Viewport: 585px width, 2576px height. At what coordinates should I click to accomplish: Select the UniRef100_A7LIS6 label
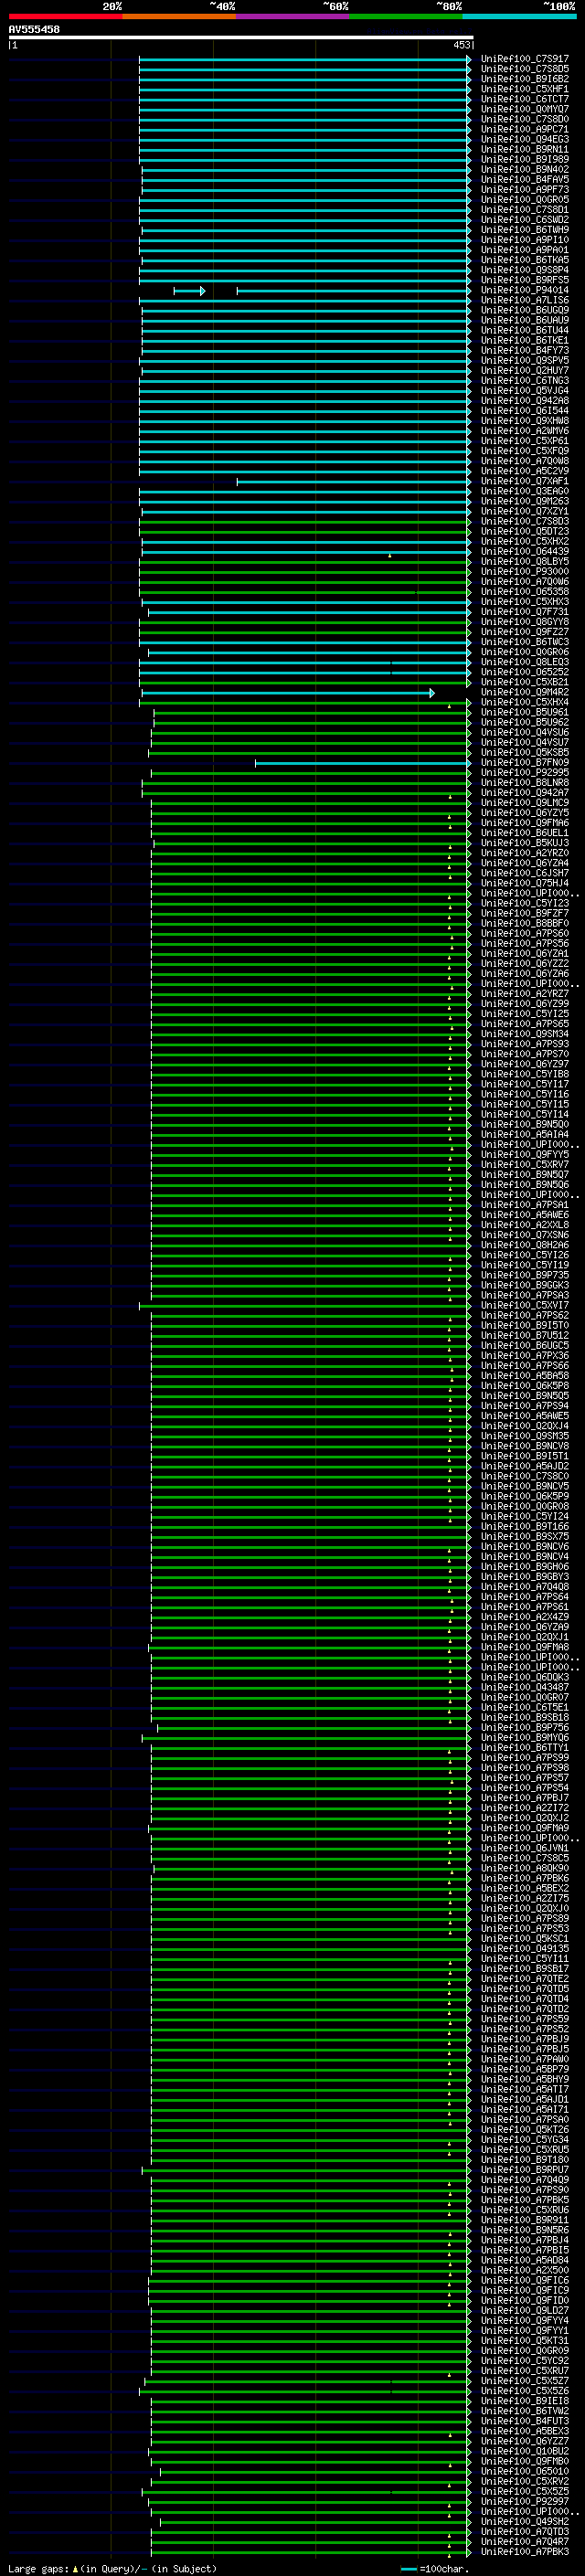(x=525, y=300)
